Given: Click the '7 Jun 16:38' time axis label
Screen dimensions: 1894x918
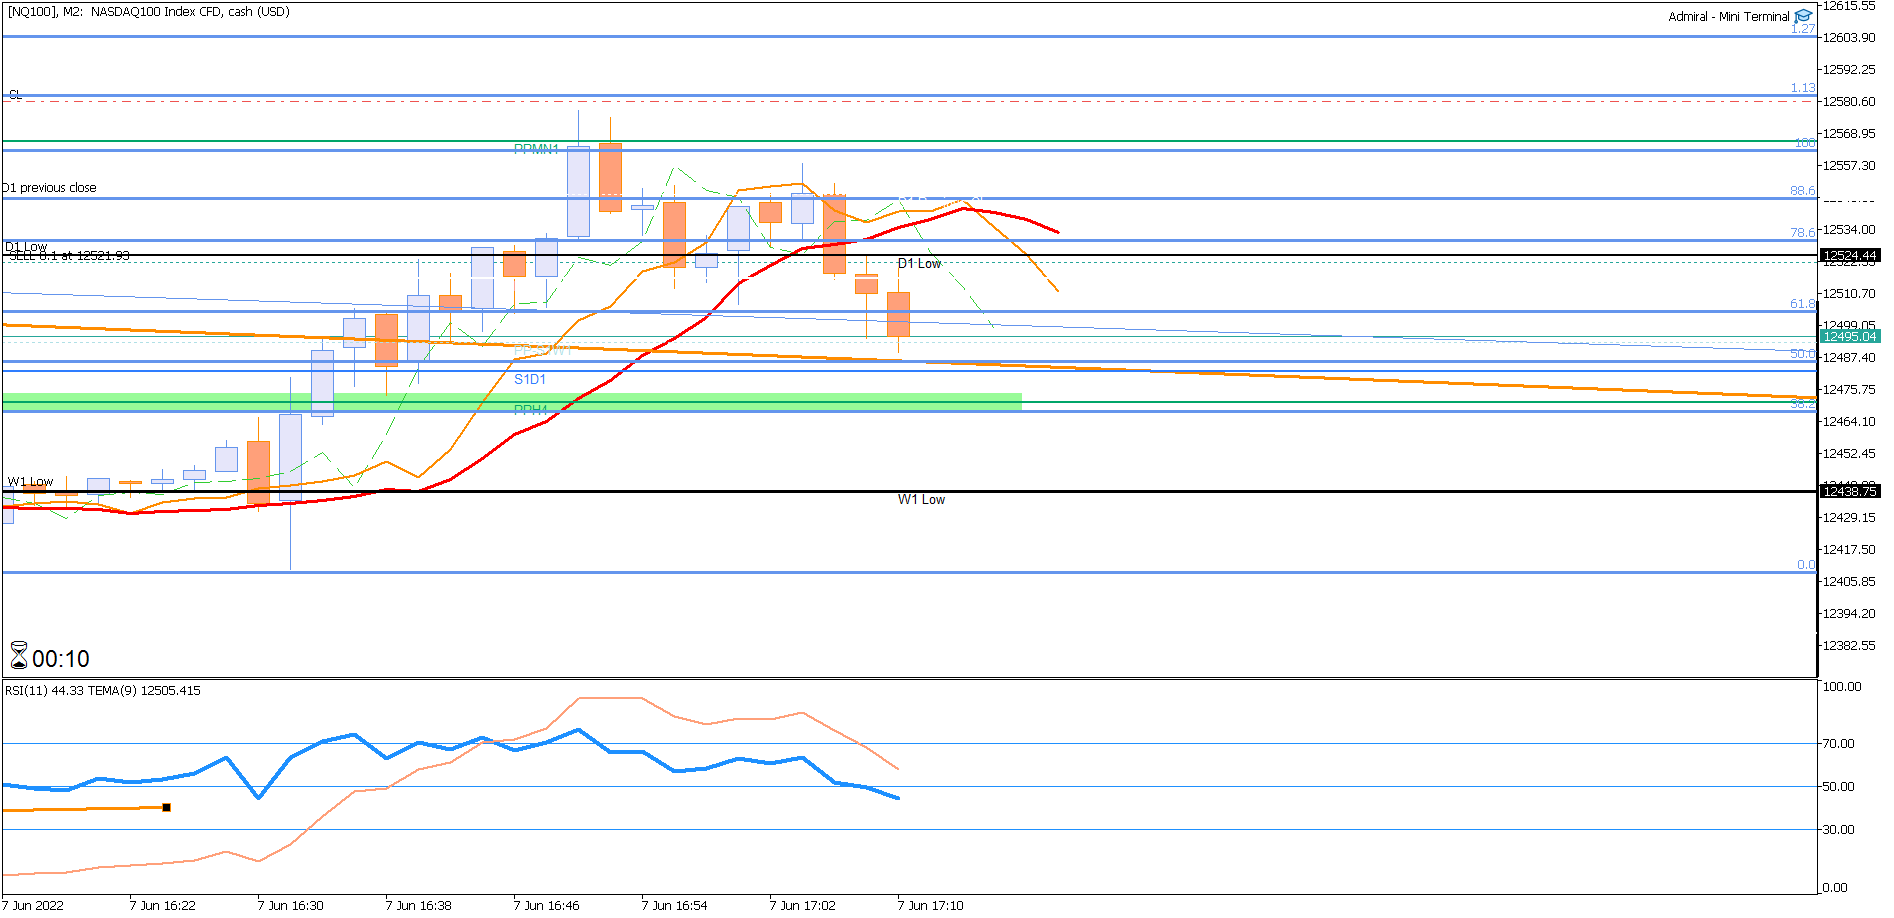Looking at the screenshot, I should coord(419,906).
